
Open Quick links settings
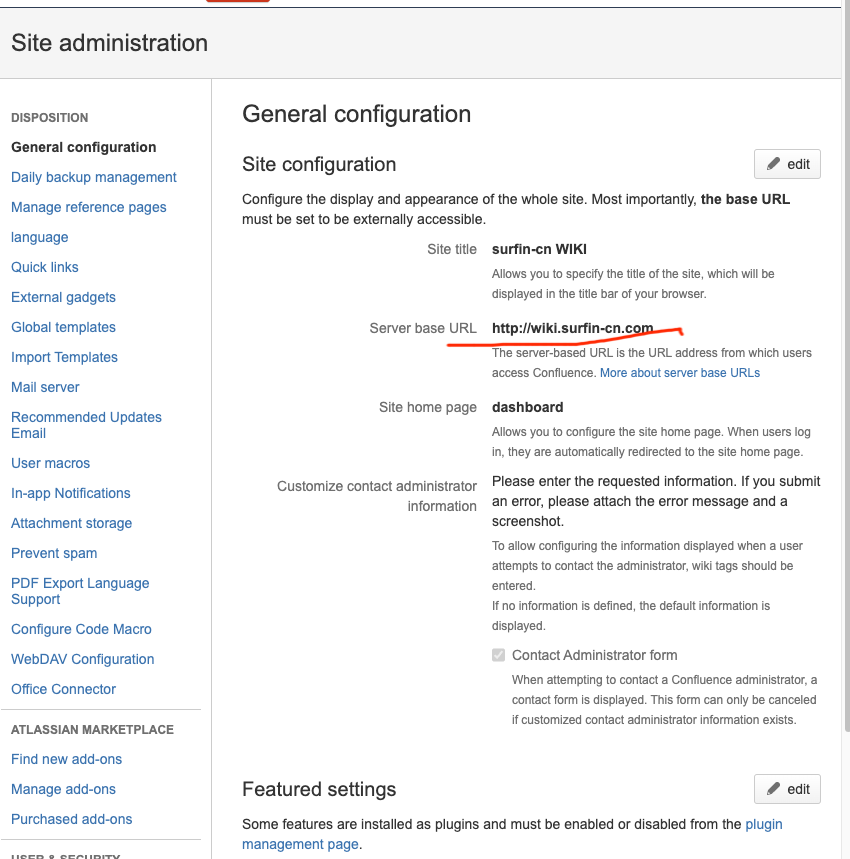pyautogui.click(x=45, y=267)
